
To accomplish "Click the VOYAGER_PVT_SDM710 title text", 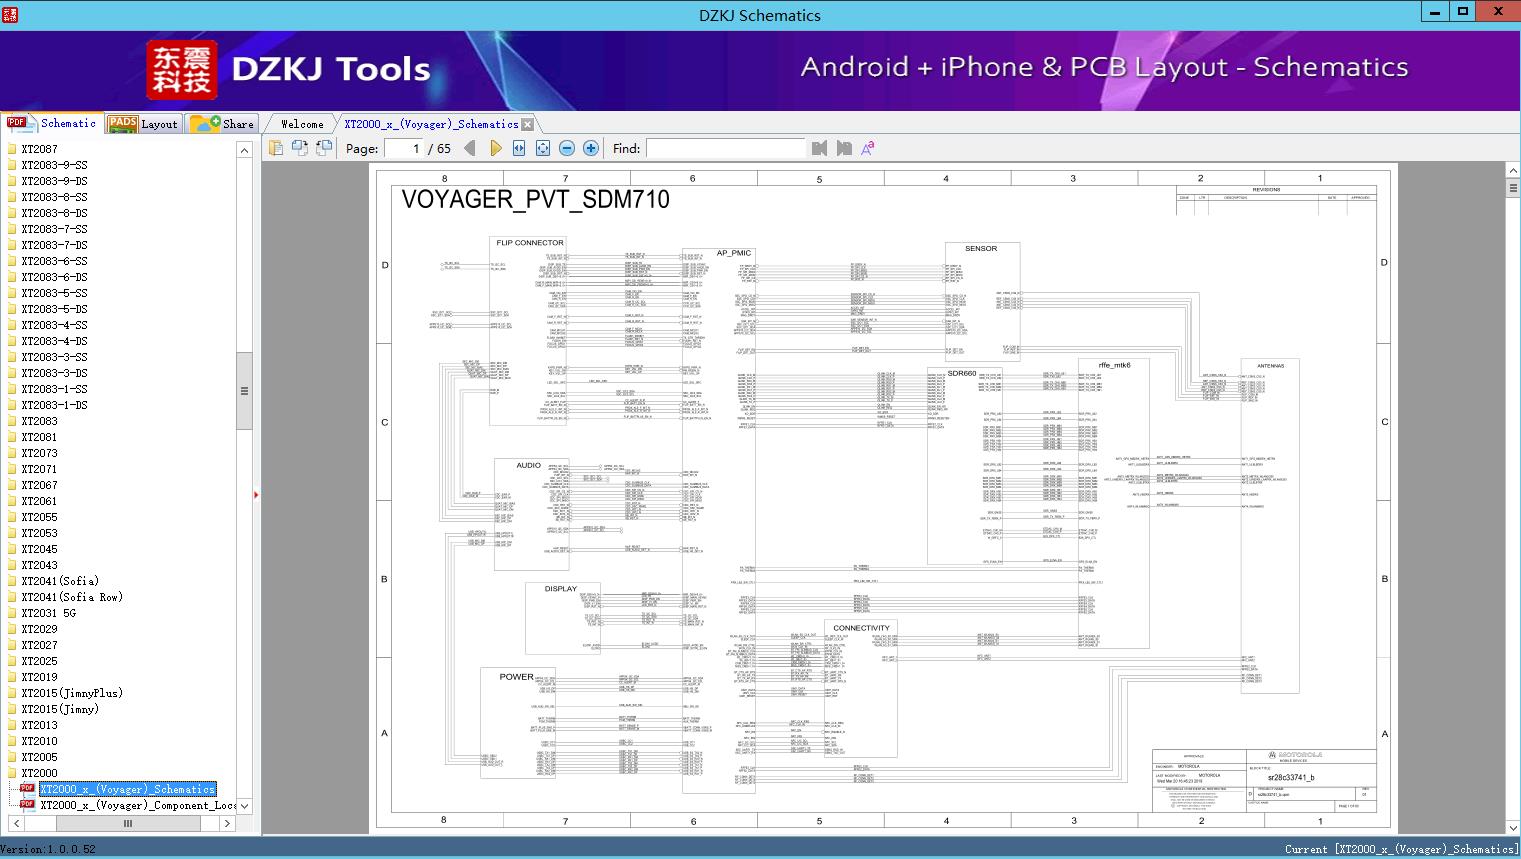I will coord(535,199).
